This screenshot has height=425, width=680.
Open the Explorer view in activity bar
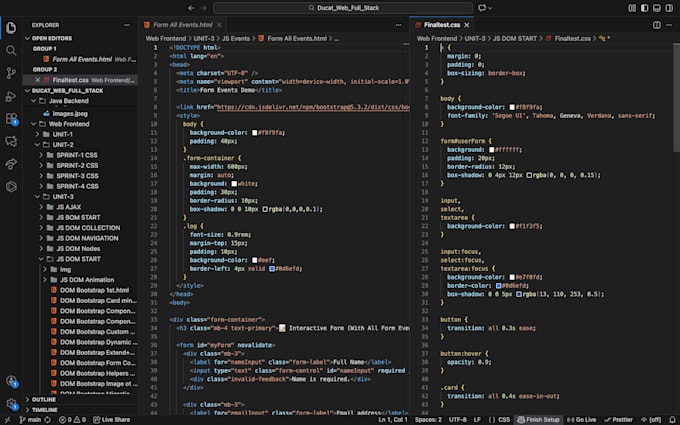[x=11, y=28]
